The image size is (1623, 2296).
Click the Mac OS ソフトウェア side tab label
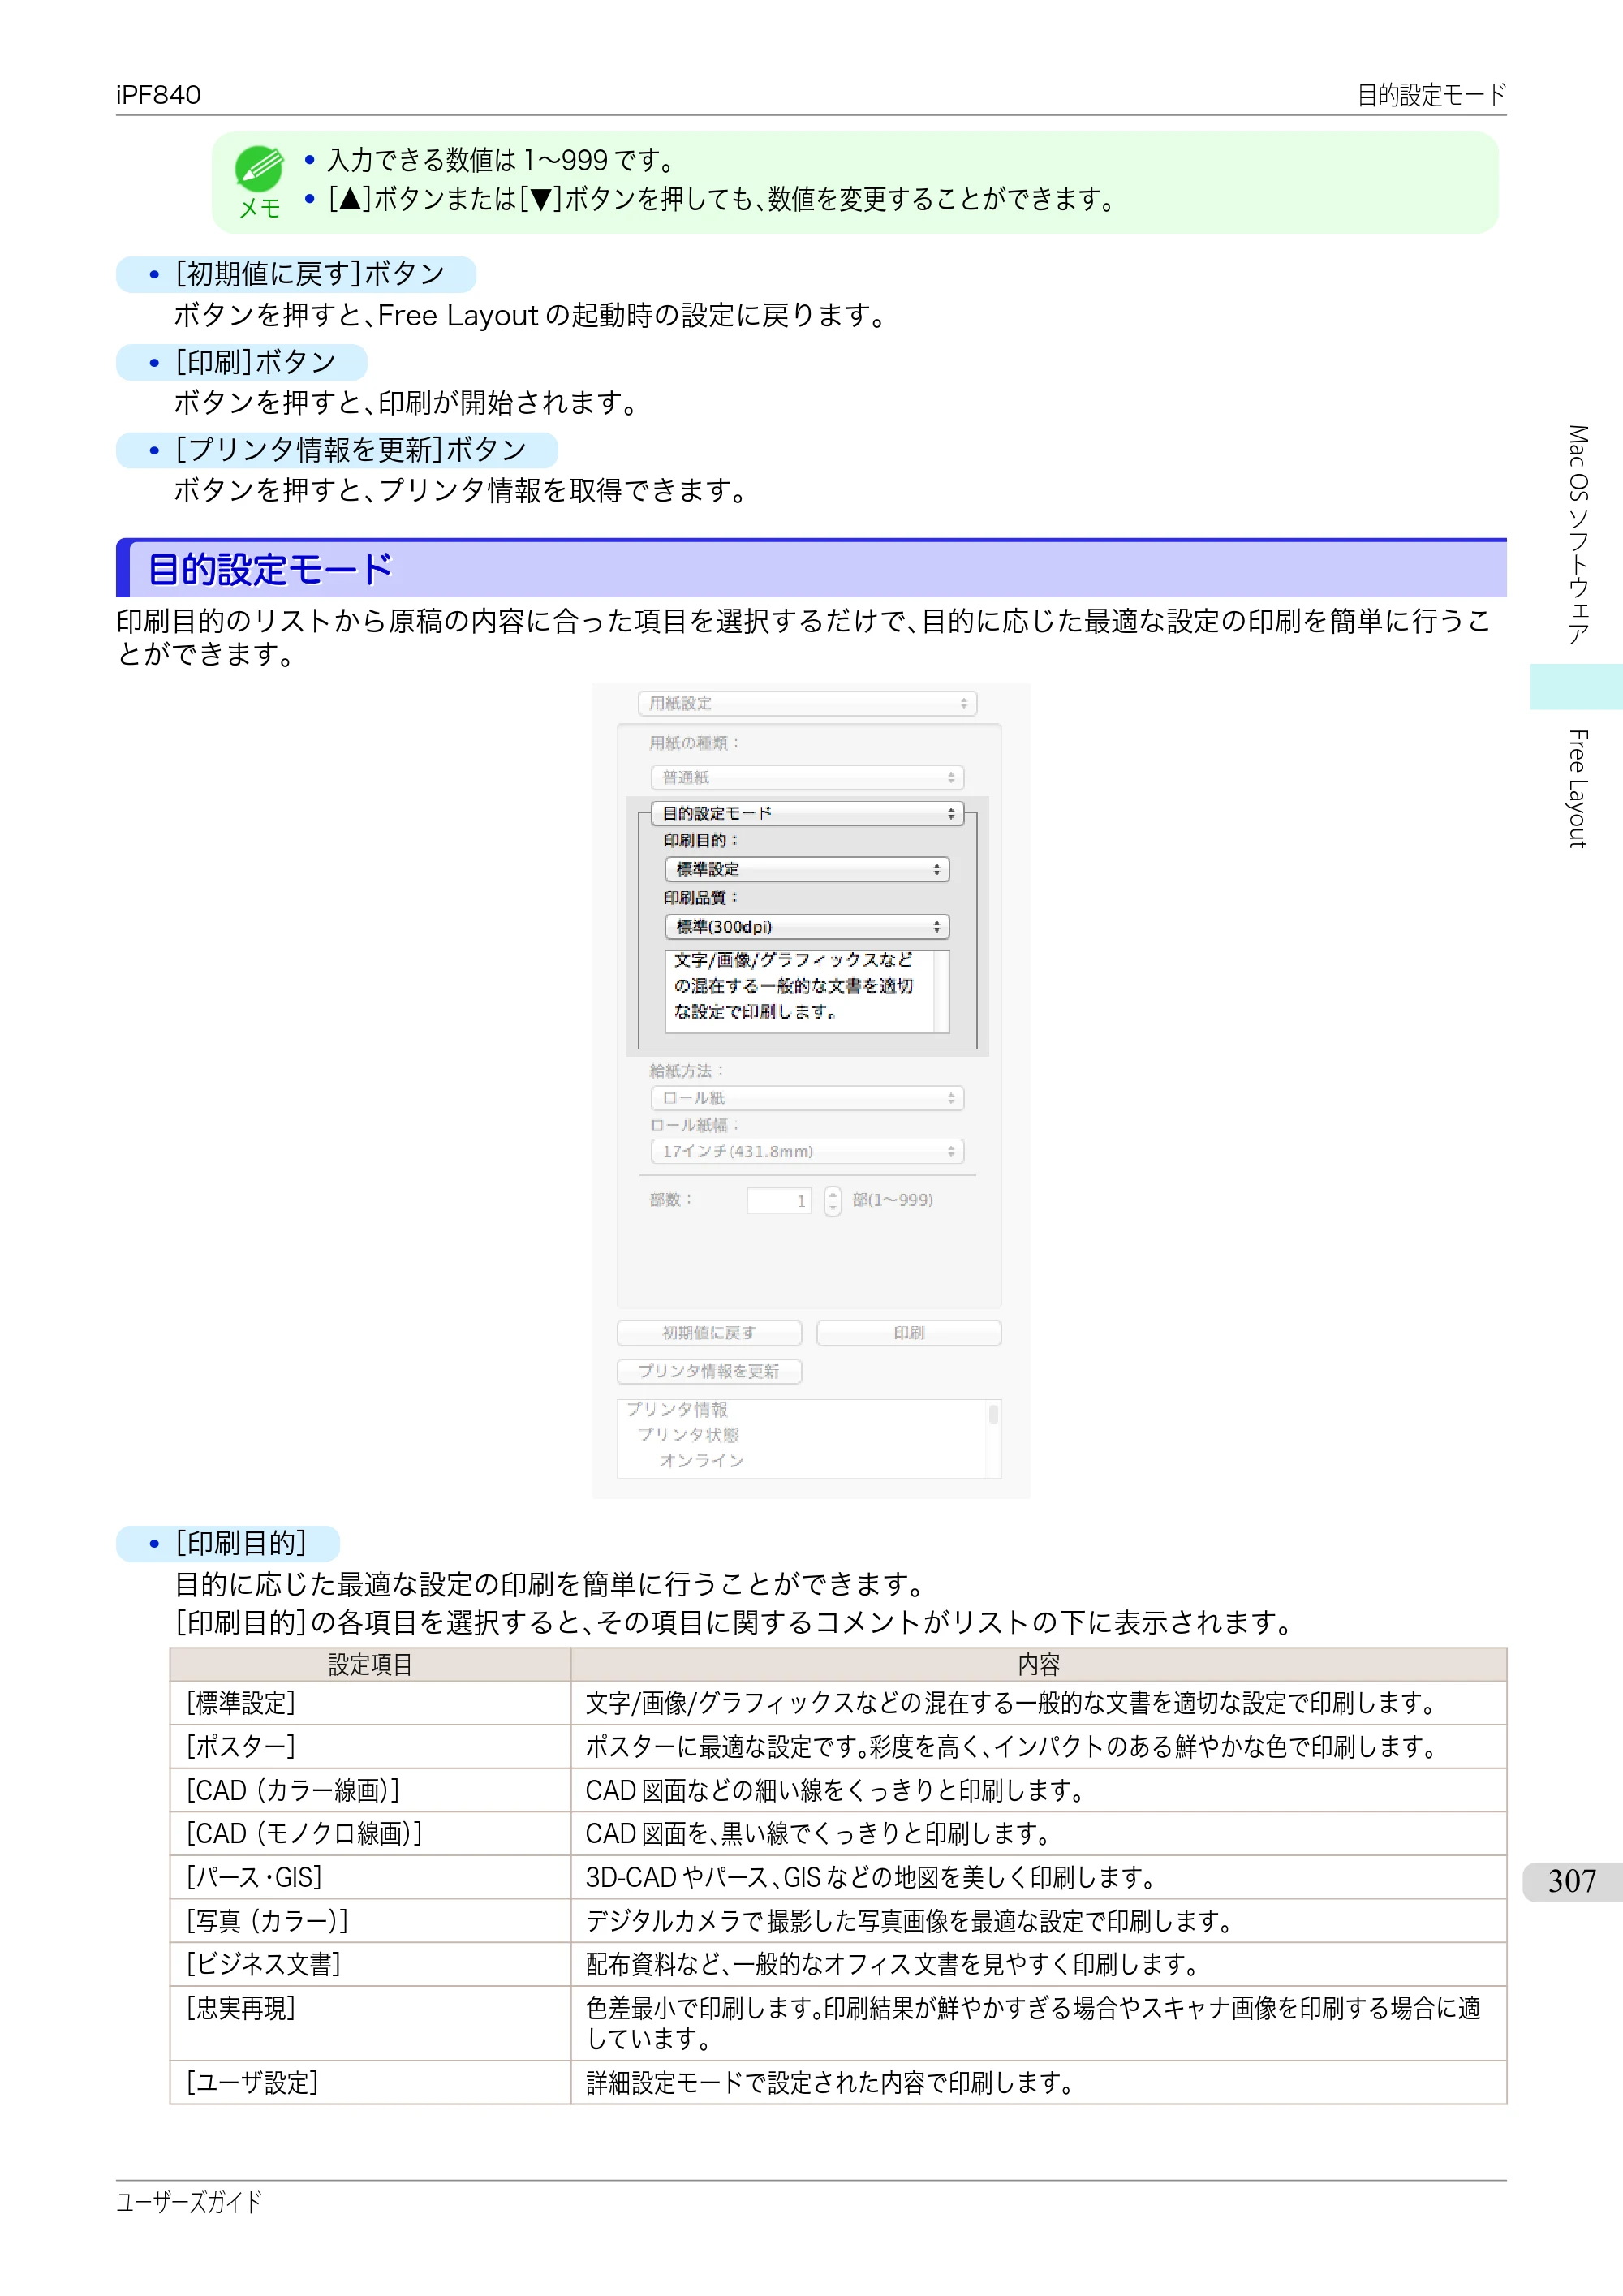1577,534
